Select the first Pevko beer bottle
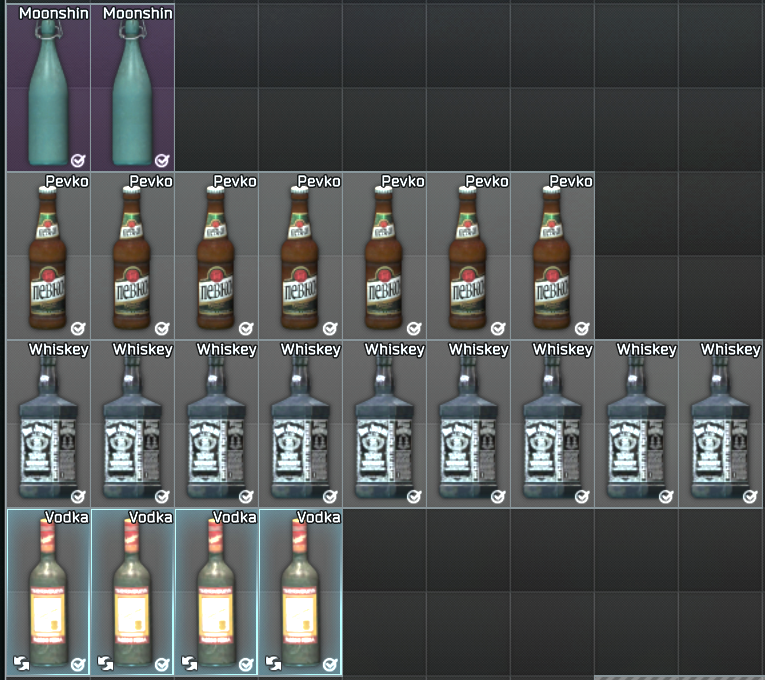This screenshot has width=765, height=680. pos(48,255)
